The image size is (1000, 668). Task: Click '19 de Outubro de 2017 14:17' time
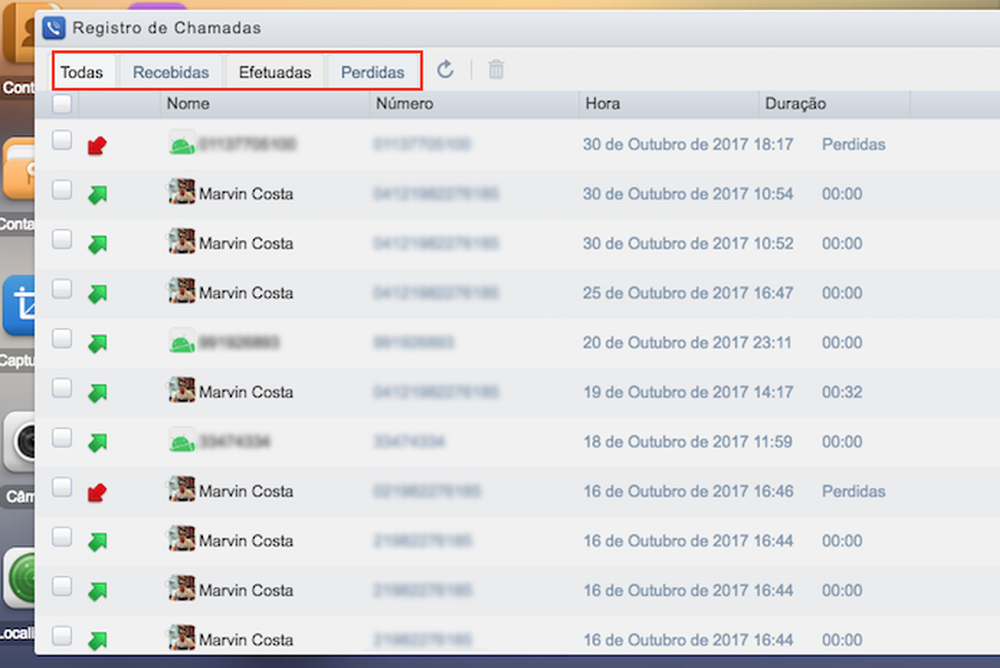688,392
